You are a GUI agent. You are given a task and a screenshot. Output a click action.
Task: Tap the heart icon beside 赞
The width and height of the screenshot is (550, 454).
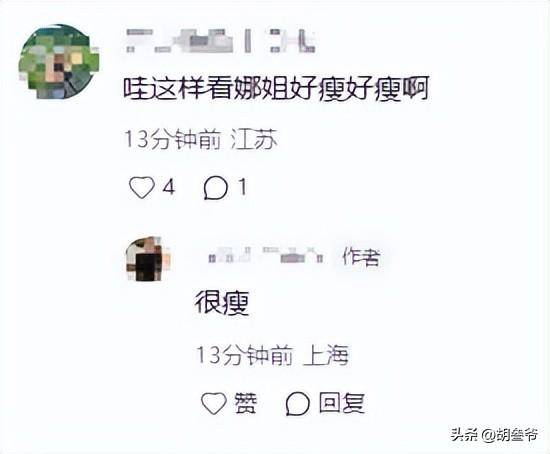[214, 403]
